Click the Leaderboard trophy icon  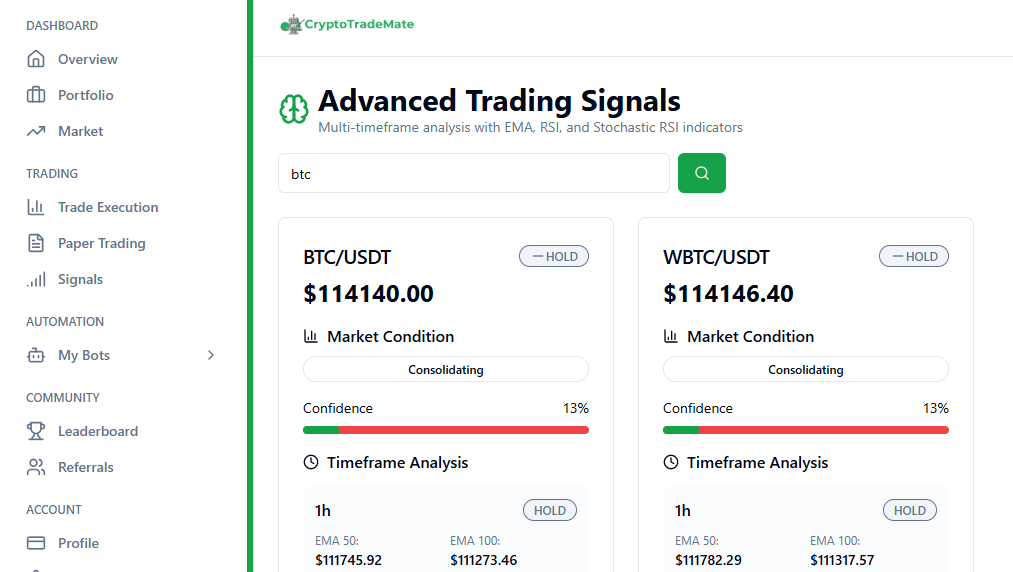click(36, 431)
